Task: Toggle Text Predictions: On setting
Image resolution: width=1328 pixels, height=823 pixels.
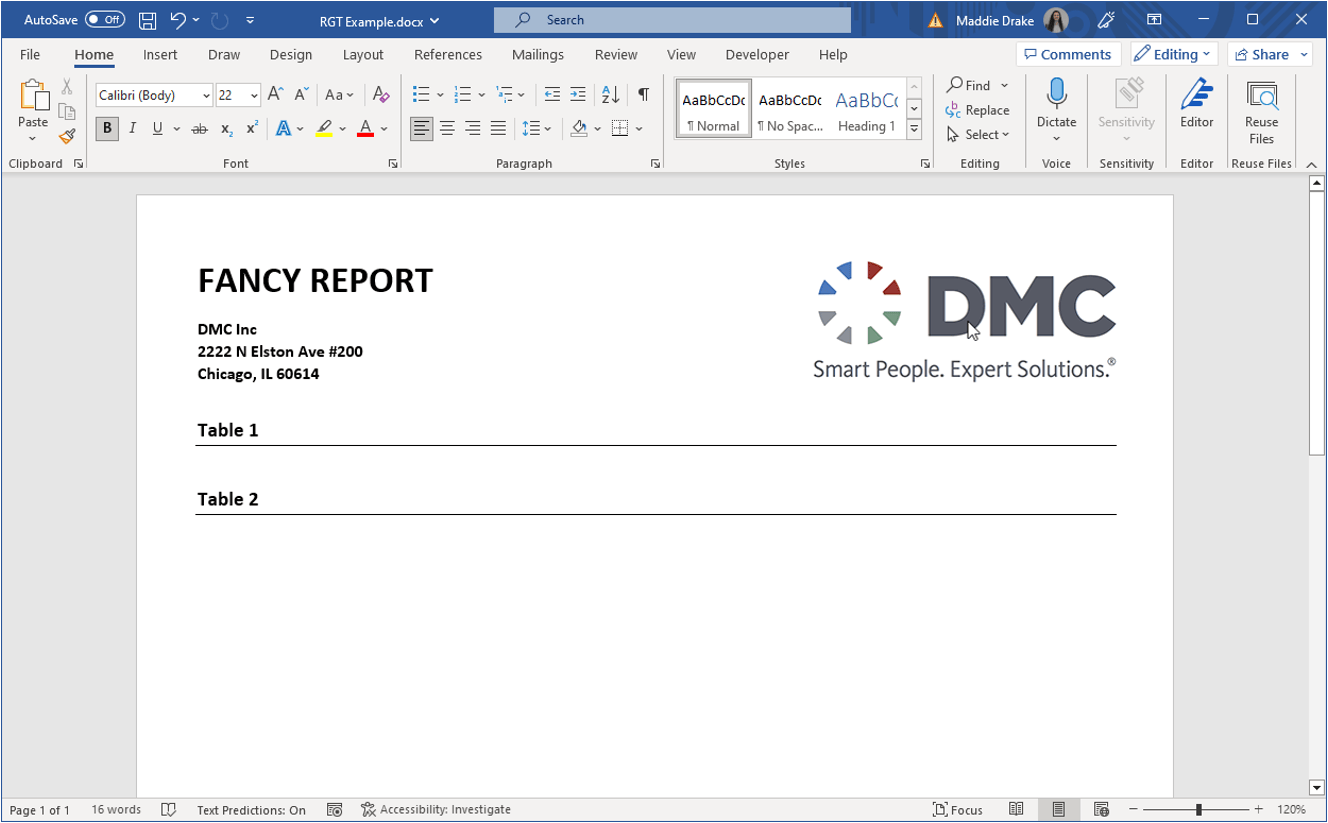Action: tap(251, 810)
